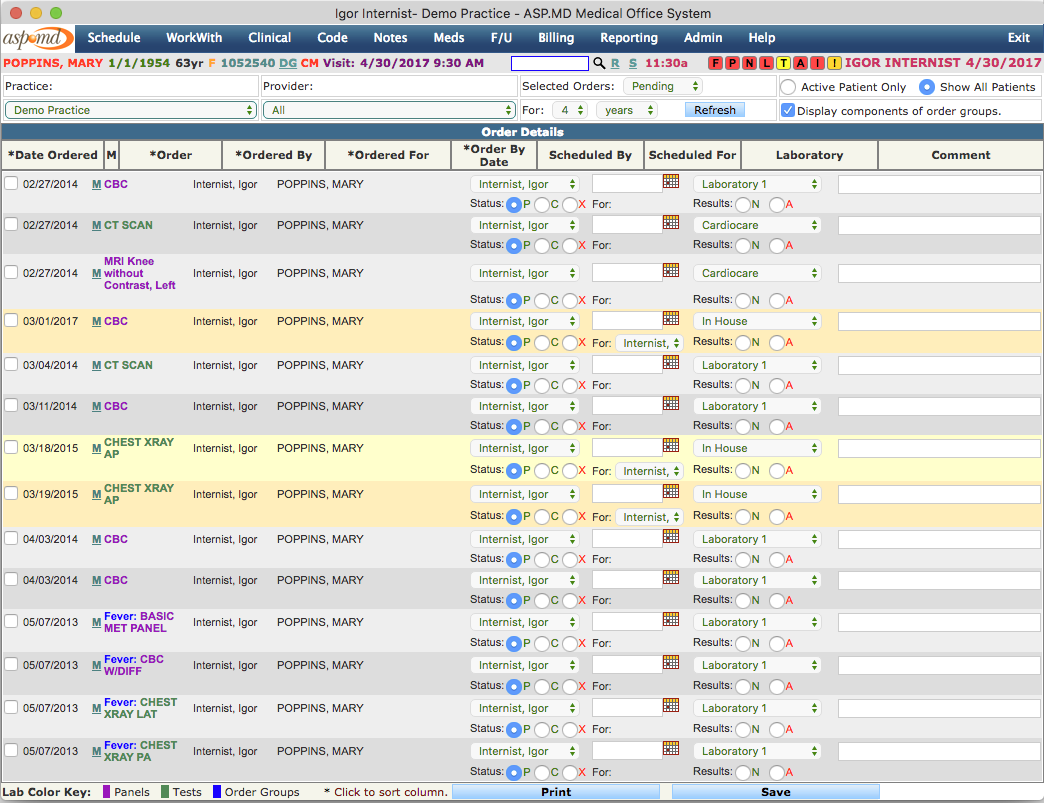Screen dimensions: 1044x803
Task: Open the WorkWith menu
Action: pos(194,38)
